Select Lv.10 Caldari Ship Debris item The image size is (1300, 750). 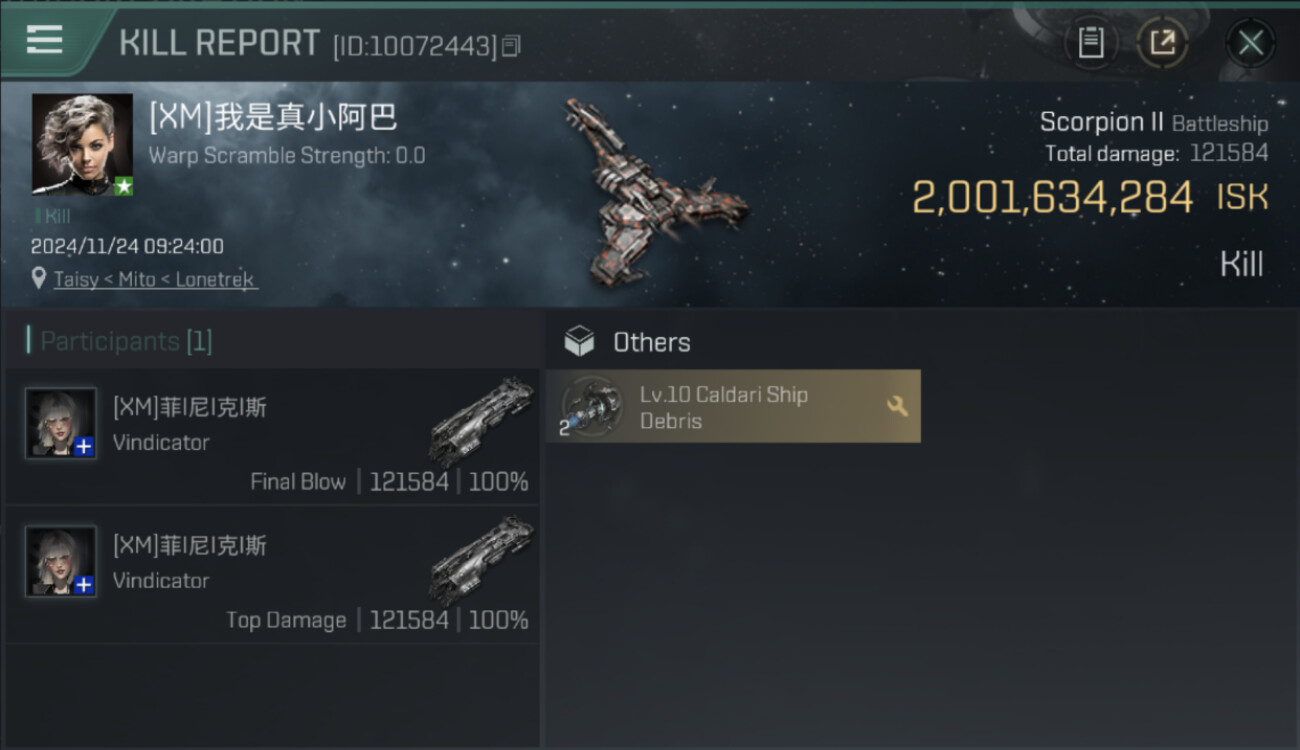pyautogui.click(x=733, y=406)
